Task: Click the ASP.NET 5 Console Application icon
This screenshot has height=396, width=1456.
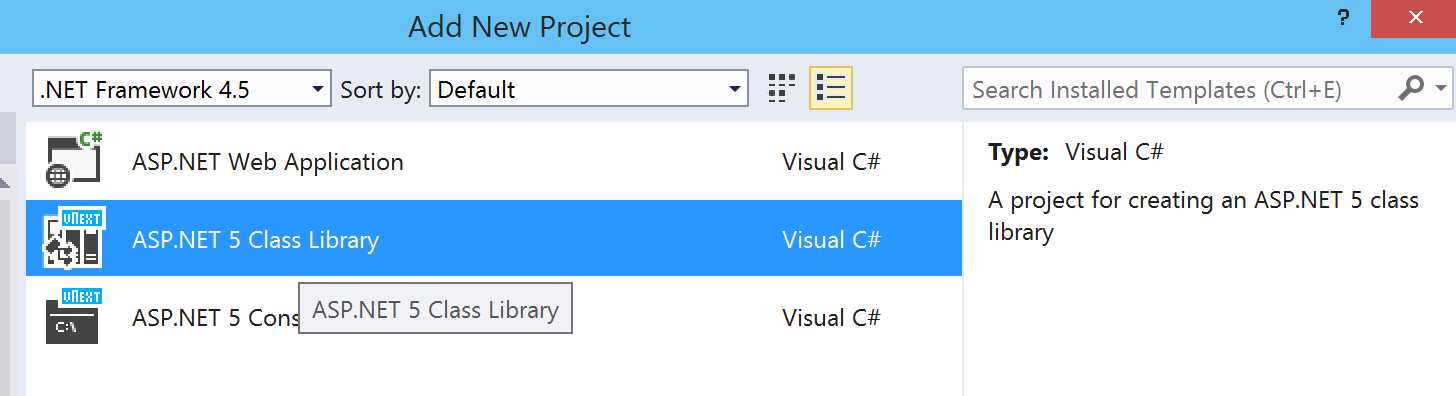Action: coord(74,317)
